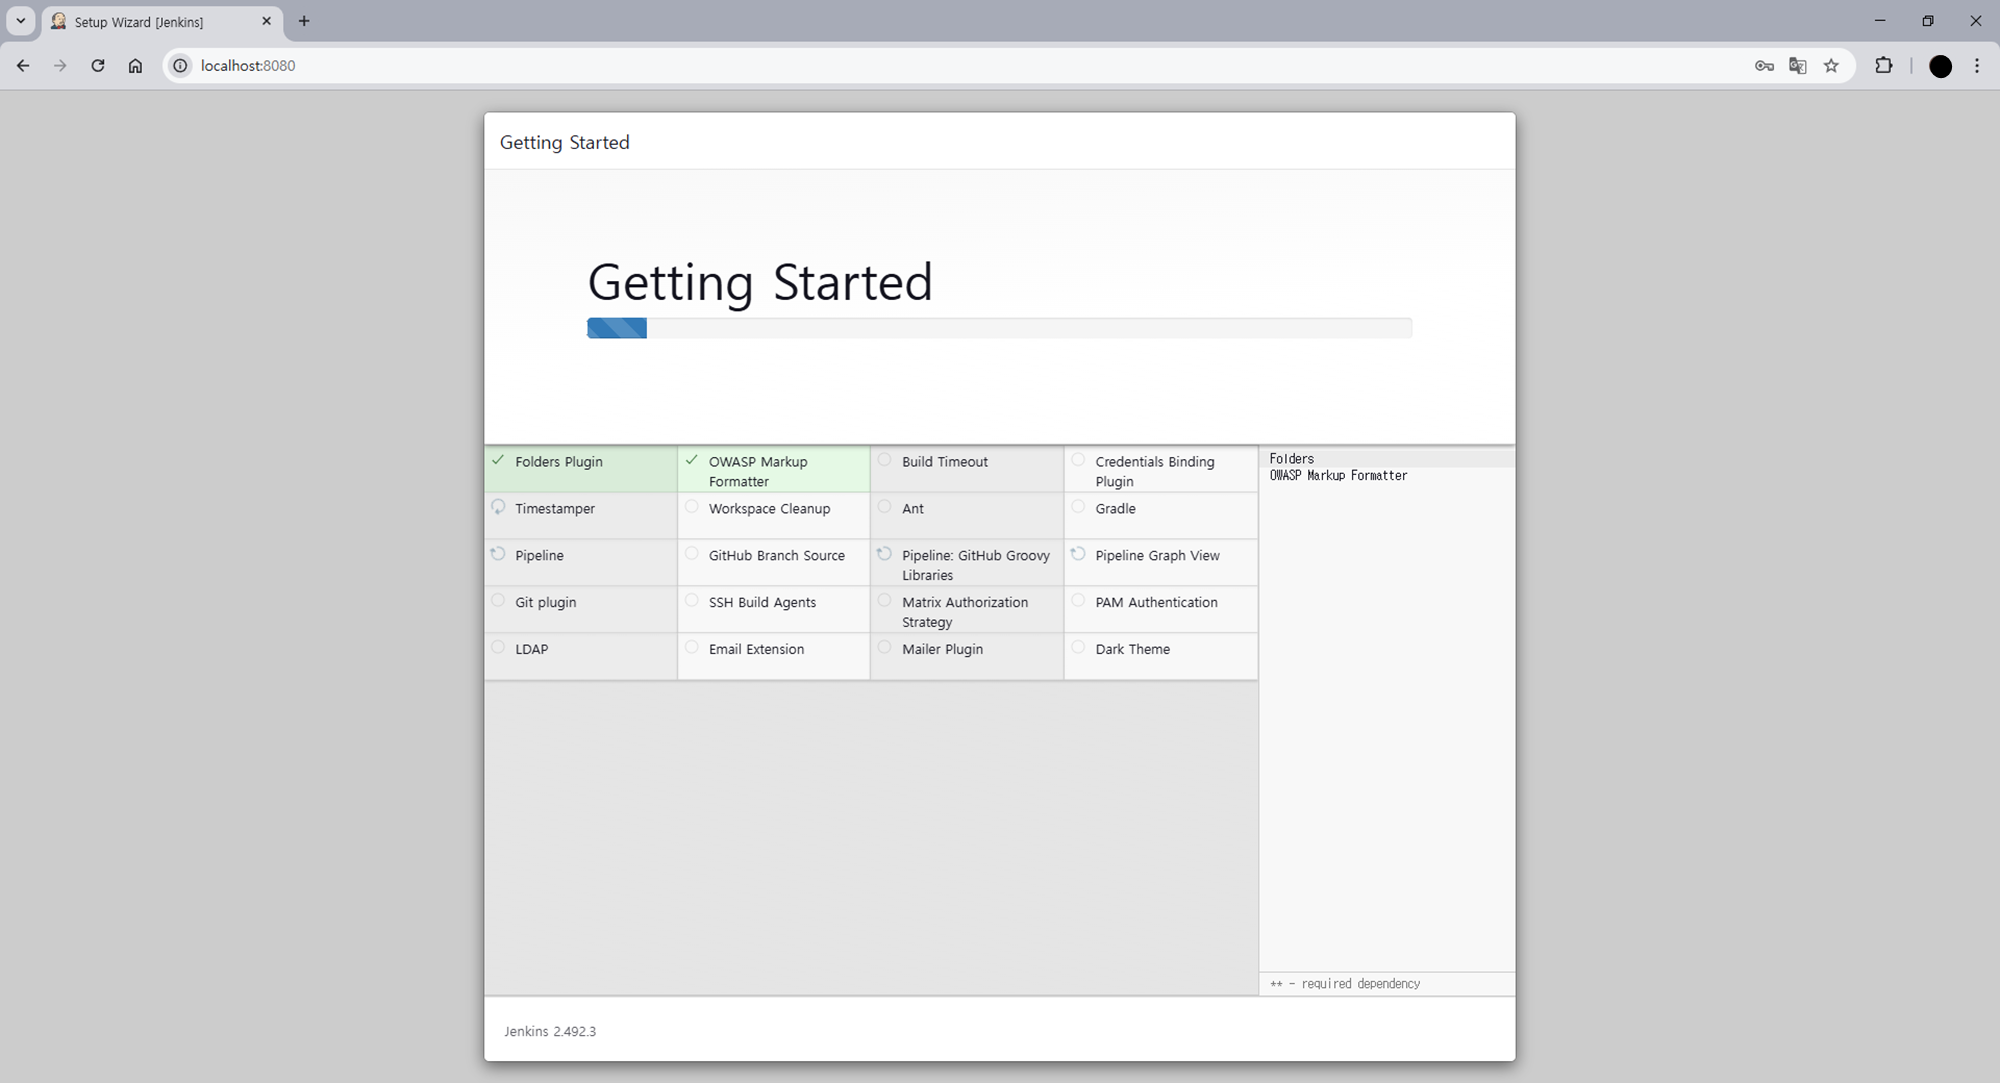
Task: Click the pending circle beside PAM Authentication
Action: (x=1078, y=601)
